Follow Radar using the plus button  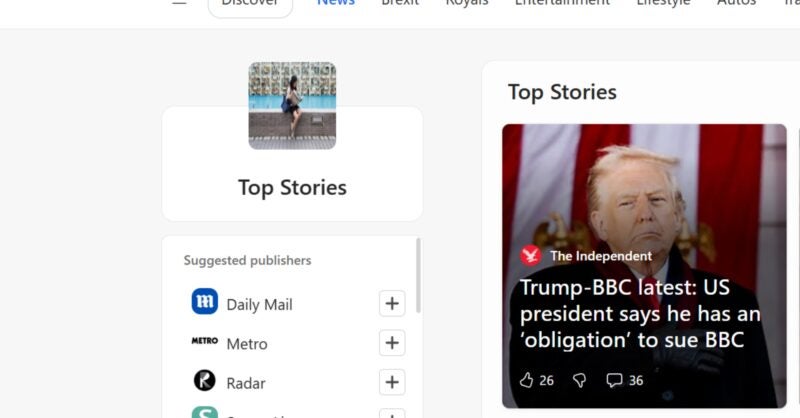click(392, 382)
